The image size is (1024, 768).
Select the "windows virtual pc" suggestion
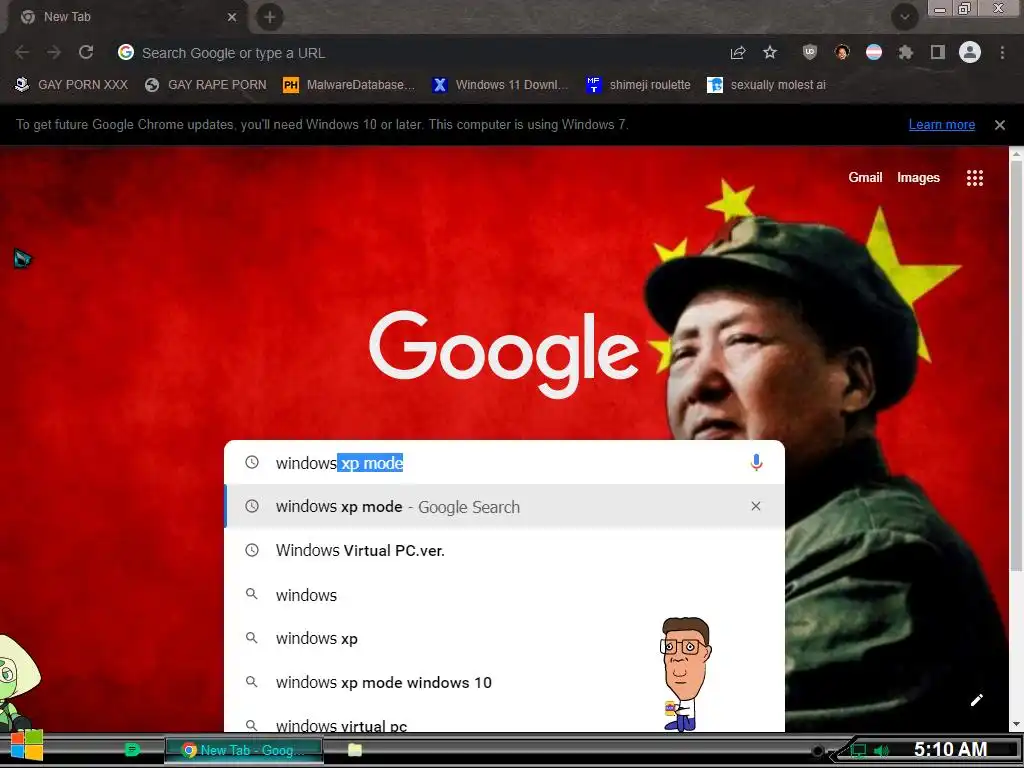point(504,720)
